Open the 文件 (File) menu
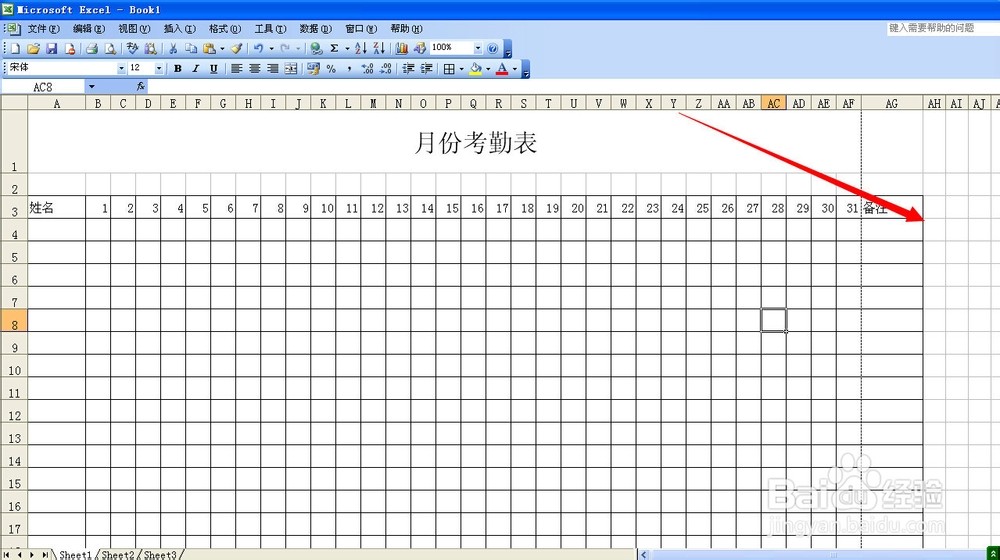Screen dimensions: 1000x560 tap(43, 29)
